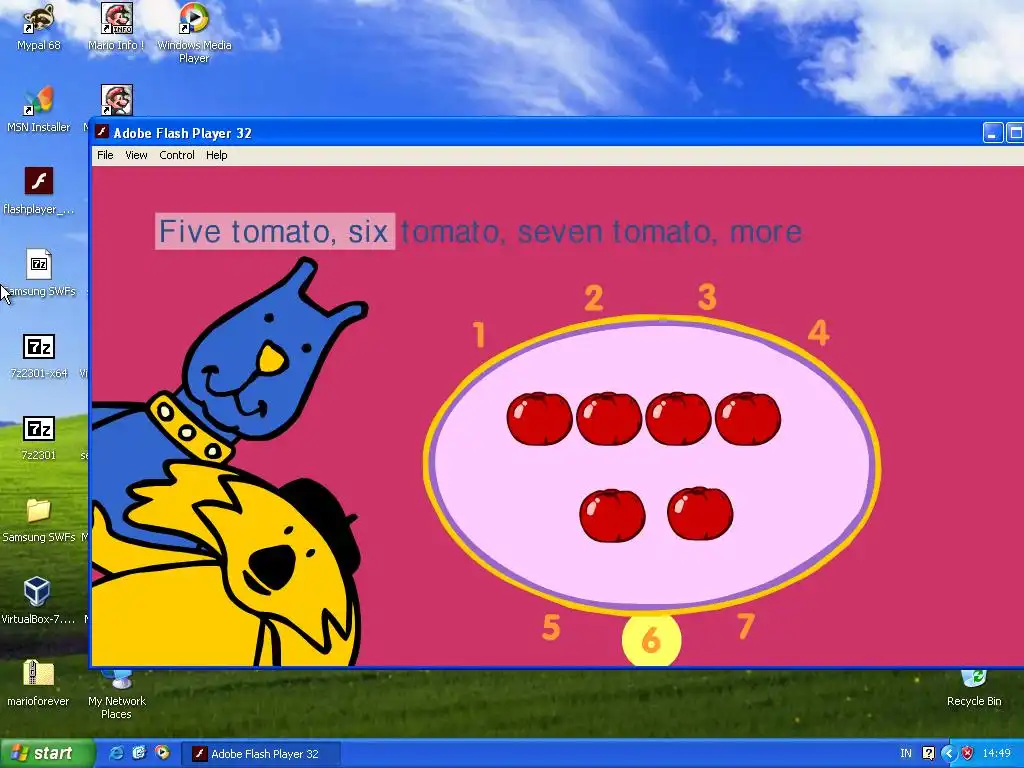1024x768 pixels.
Task: Open the File menu in Flash Player
Action: 105,155
